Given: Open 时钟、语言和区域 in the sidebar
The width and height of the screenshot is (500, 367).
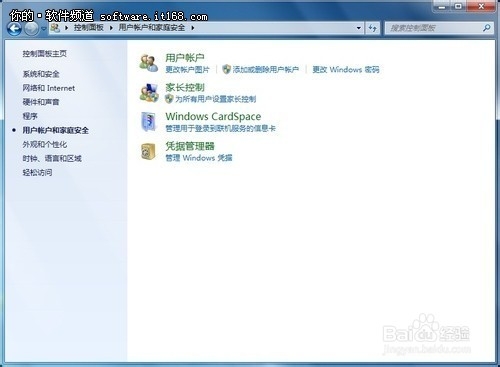Looking at the screenshot, I should 52,158.
